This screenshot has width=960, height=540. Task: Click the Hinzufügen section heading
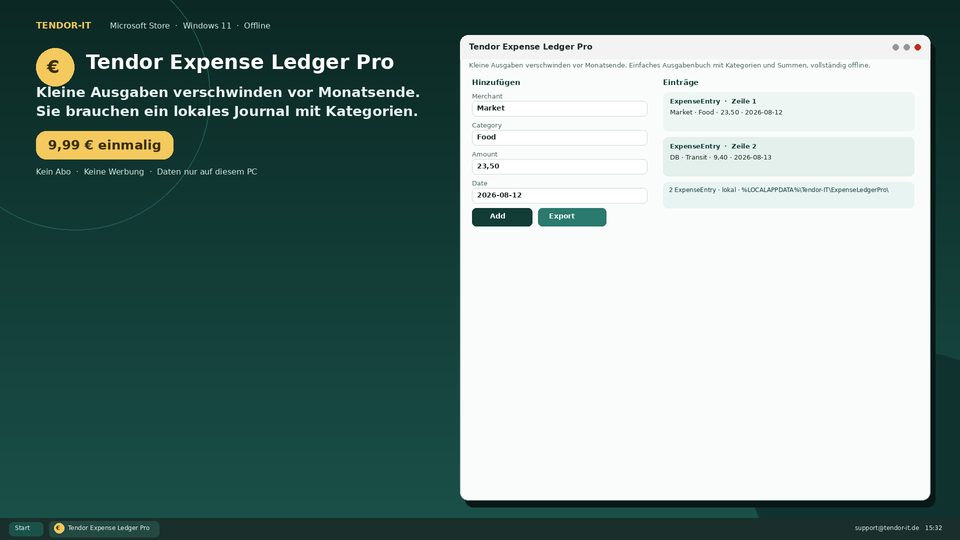(x=496, y=82)
